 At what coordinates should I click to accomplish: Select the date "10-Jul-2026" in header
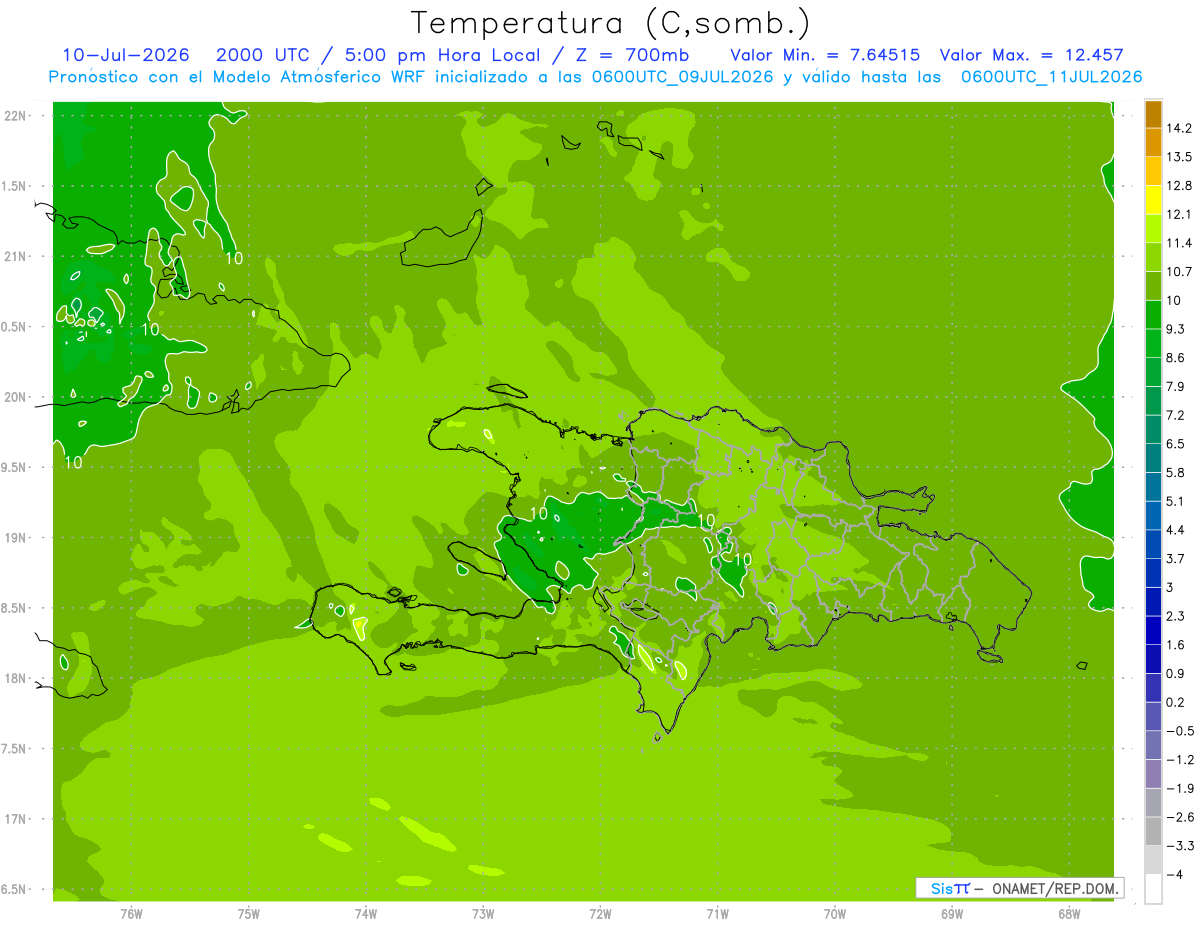point(126,55)
